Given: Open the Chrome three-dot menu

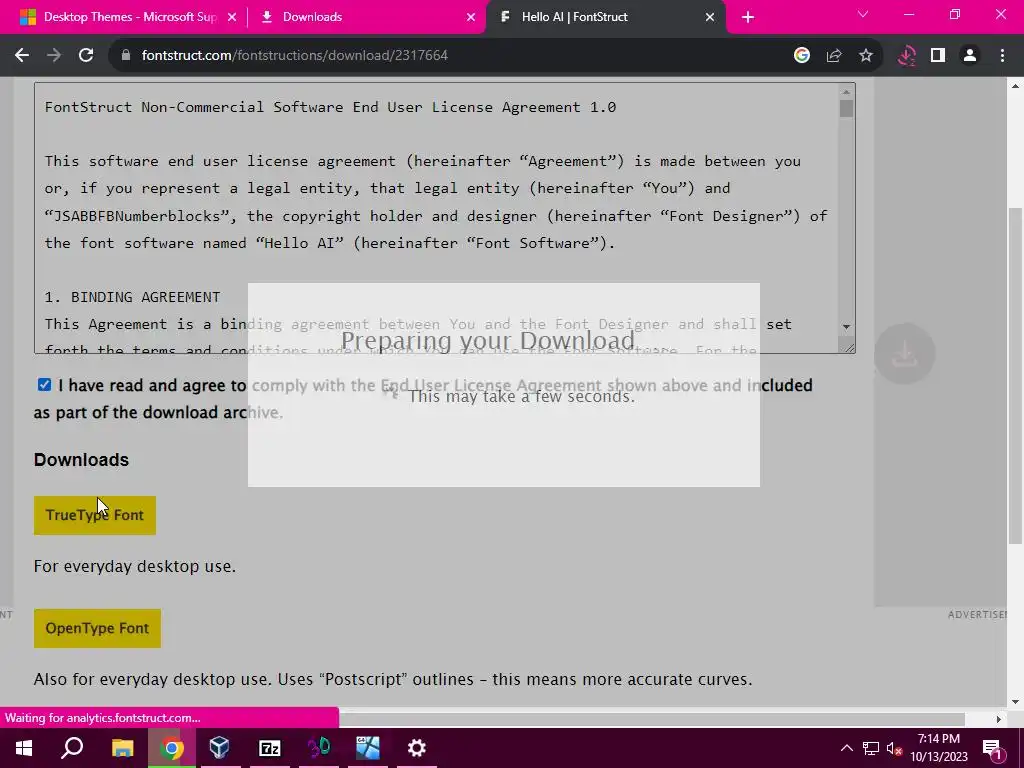Looking at the screenshot, I should pyautogui.click(x=1002, y=56).
